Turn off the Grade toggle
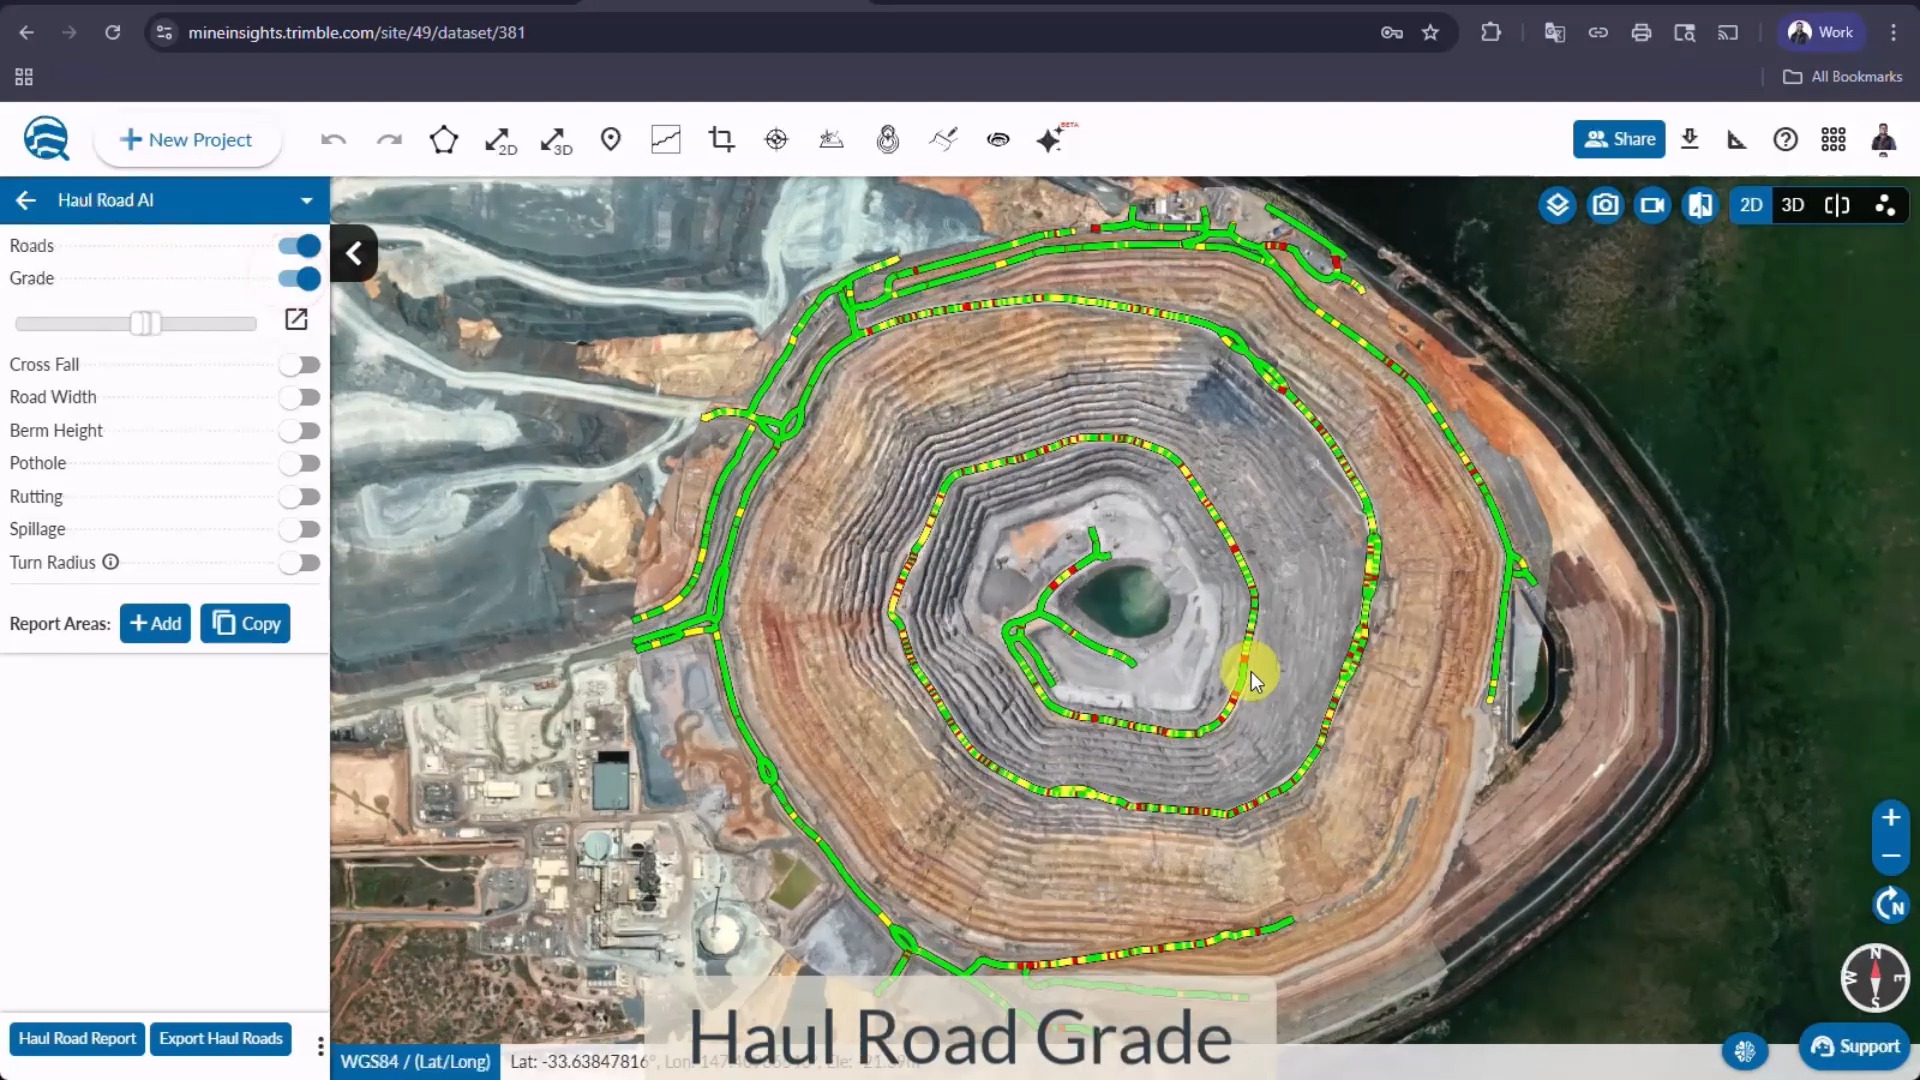The image size is (1920, 1080). pos(299,279)
